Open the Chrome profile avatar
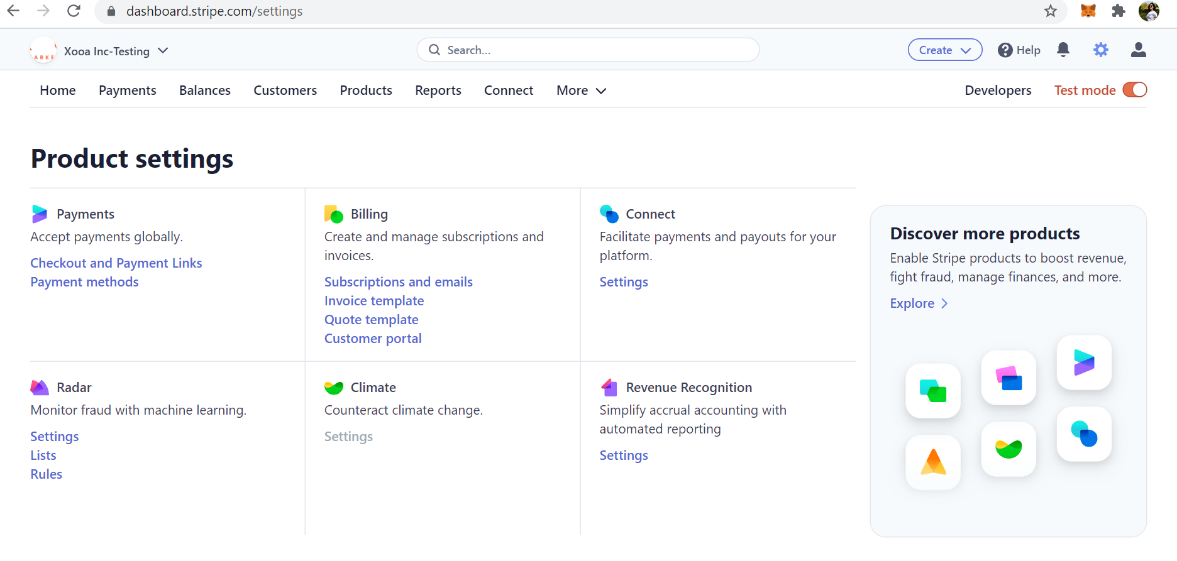The image size is (1177, 561). pyautogui.click(x=1149, y=11)
